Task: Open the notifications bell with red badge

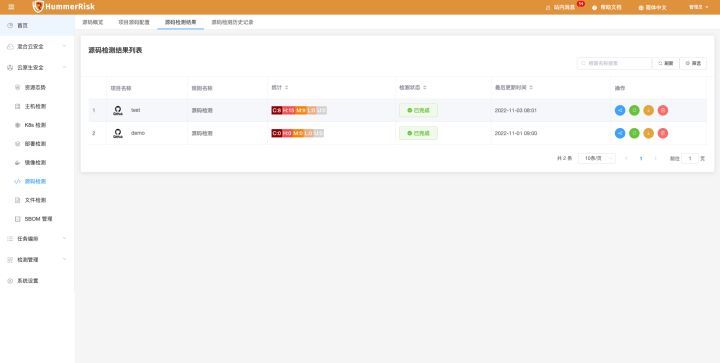Action: point(563,7)
